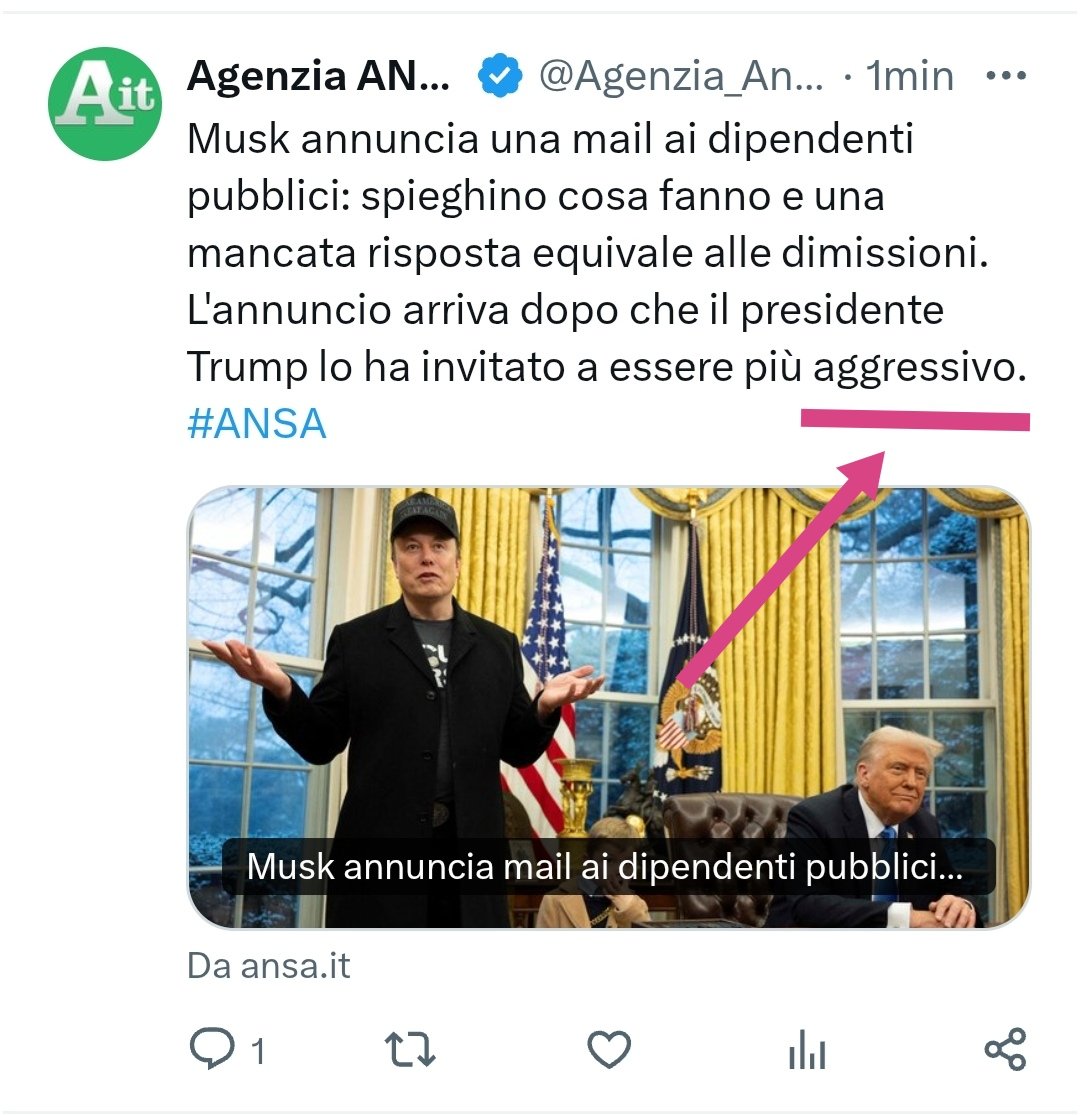Click the pink underline below 'aggressivo'

pyautogui.click(x=915, y=420)
